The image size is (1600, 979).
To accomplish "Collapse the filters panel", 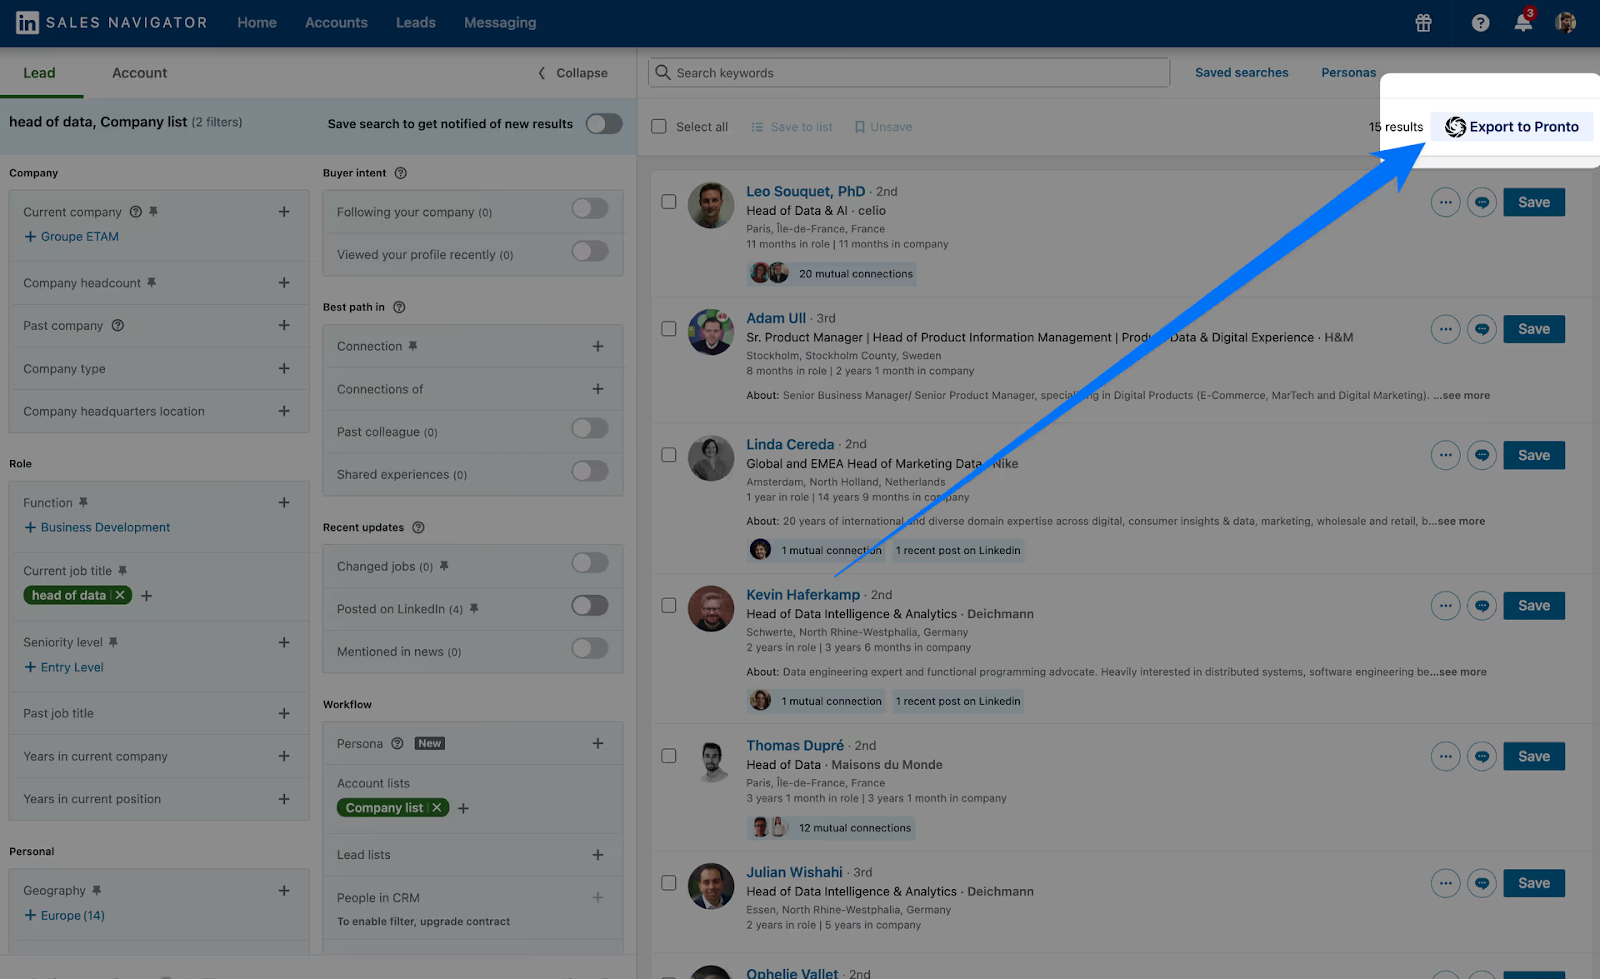I will pyautogui.click(x=573, y=73).
